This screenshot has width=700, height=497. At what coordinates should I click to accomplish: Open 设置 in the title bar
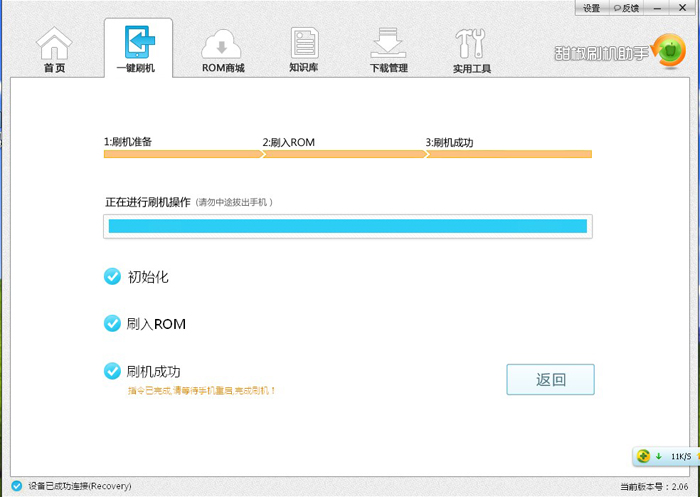[592, 8]
